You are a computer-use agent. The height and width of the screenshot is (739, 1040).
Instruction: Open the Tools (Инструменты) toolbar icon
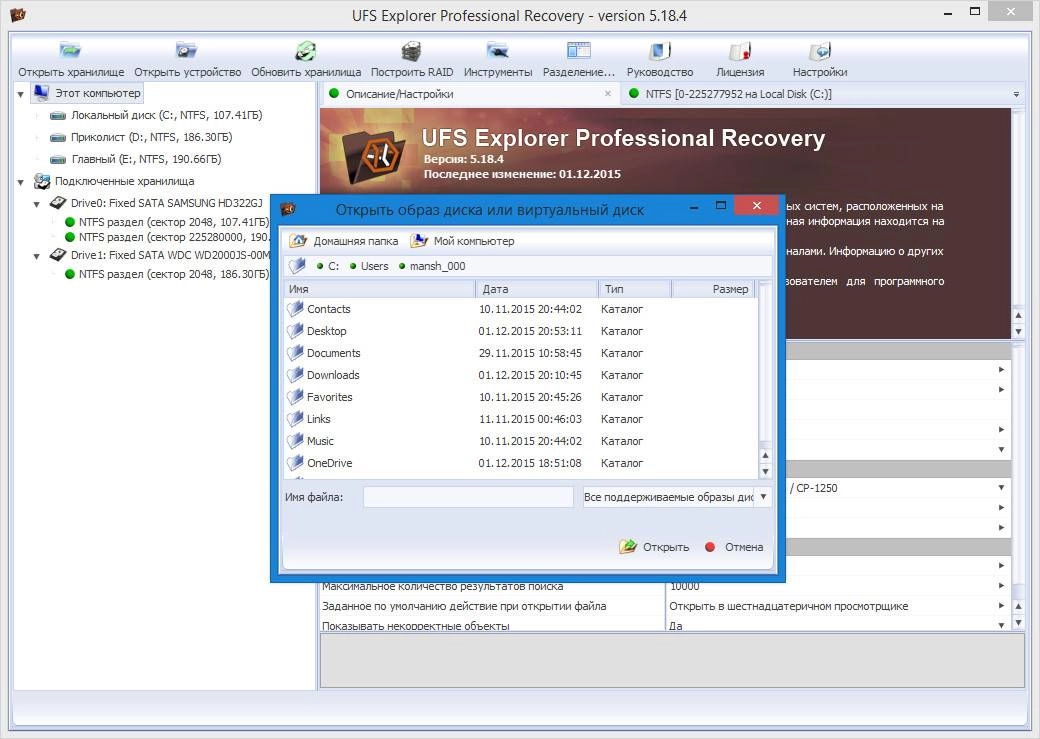pos(497,50)
